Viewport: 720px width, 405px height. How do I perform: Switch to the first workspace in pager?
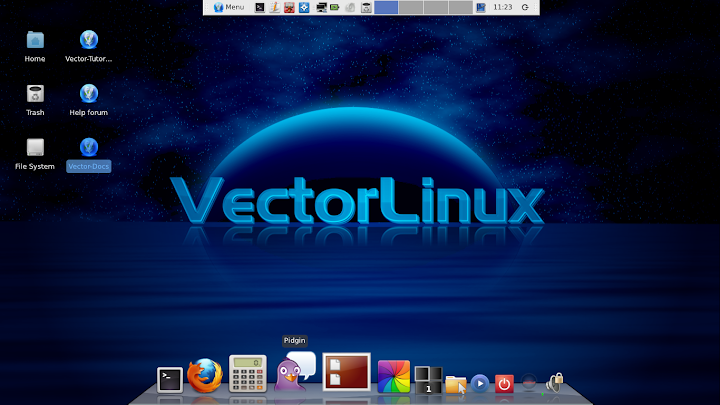(x=386, y=7)
